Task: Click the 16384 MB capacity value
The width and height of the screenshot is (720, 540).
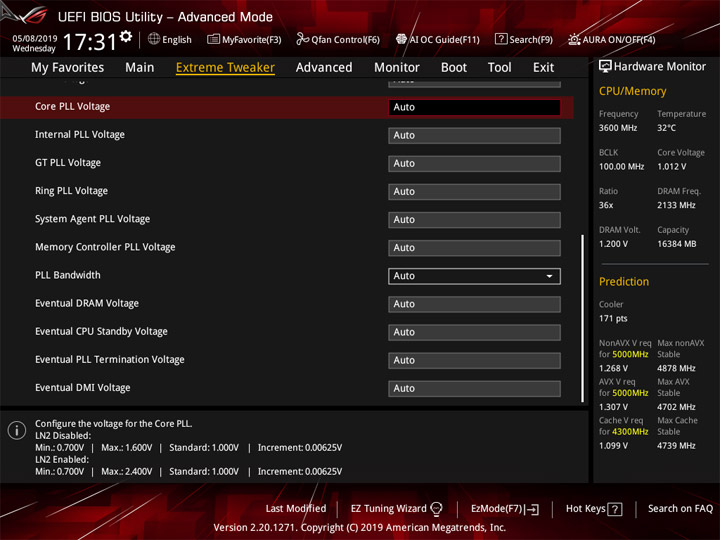Action: 676,244
